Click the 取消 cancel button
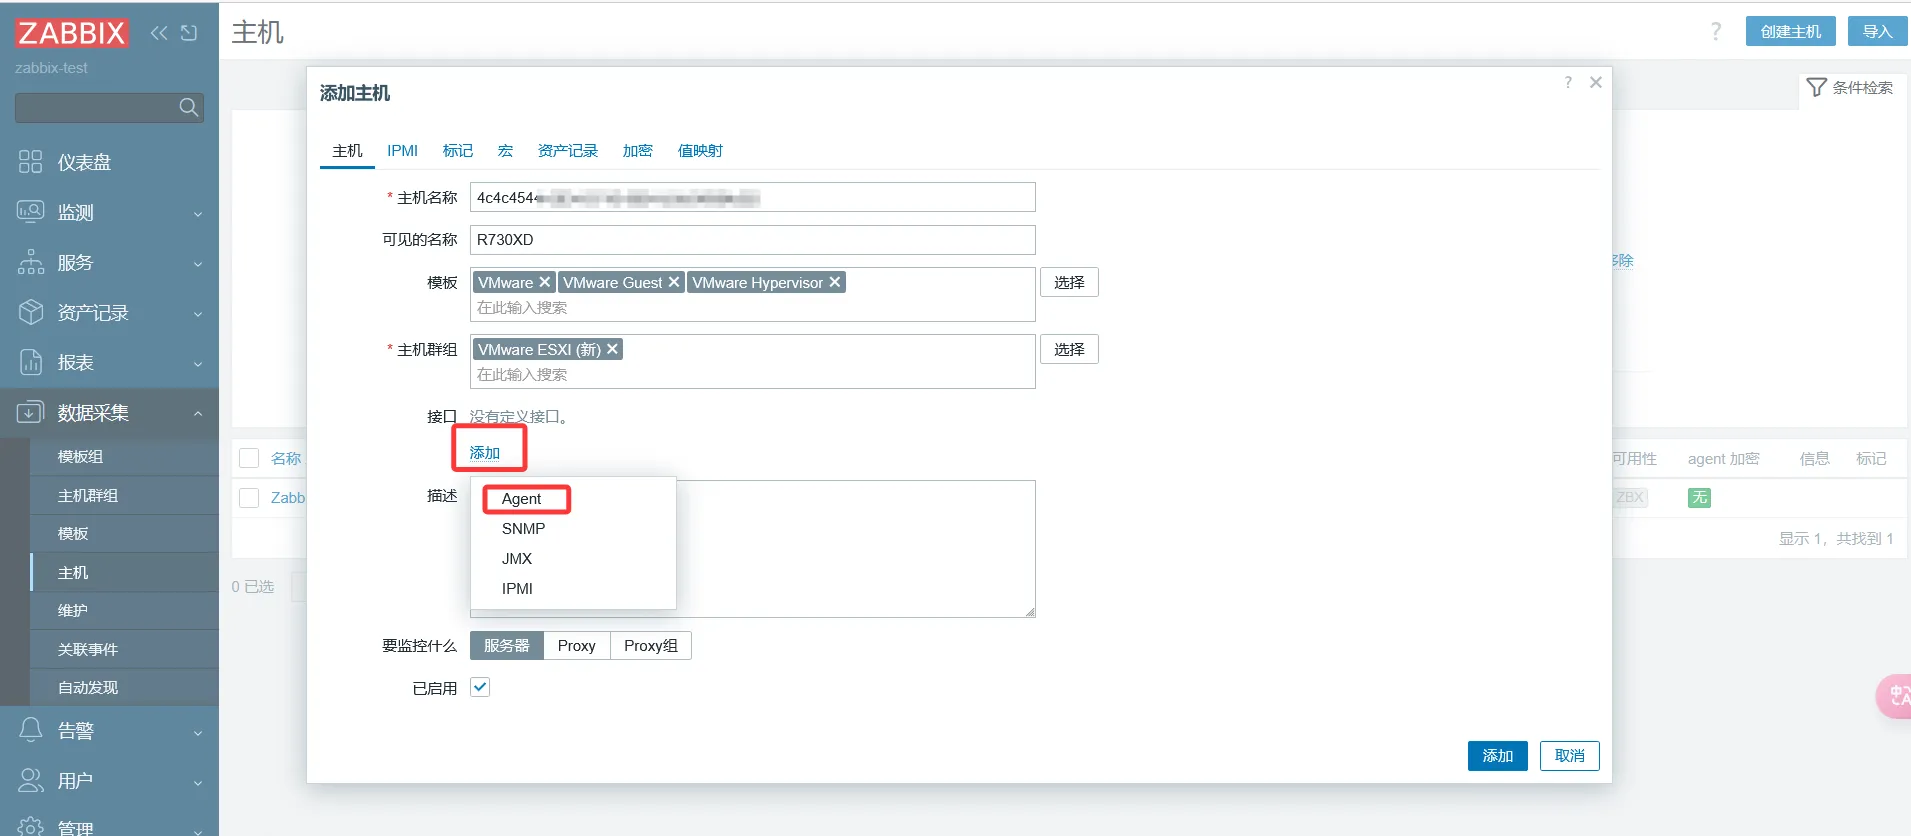The width and height of the screenshot is (1911, 836). (1570, 755)
